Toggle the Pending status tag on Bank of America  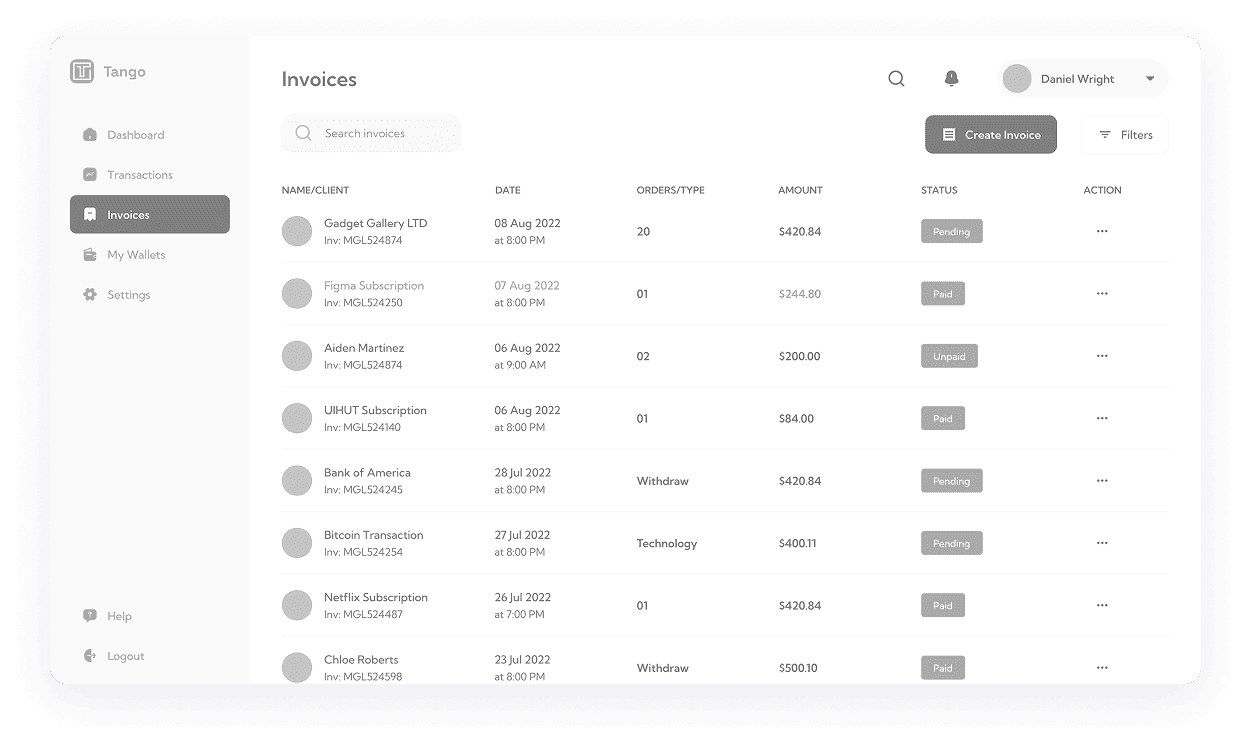pyautogui.click(x=951, y=480)
